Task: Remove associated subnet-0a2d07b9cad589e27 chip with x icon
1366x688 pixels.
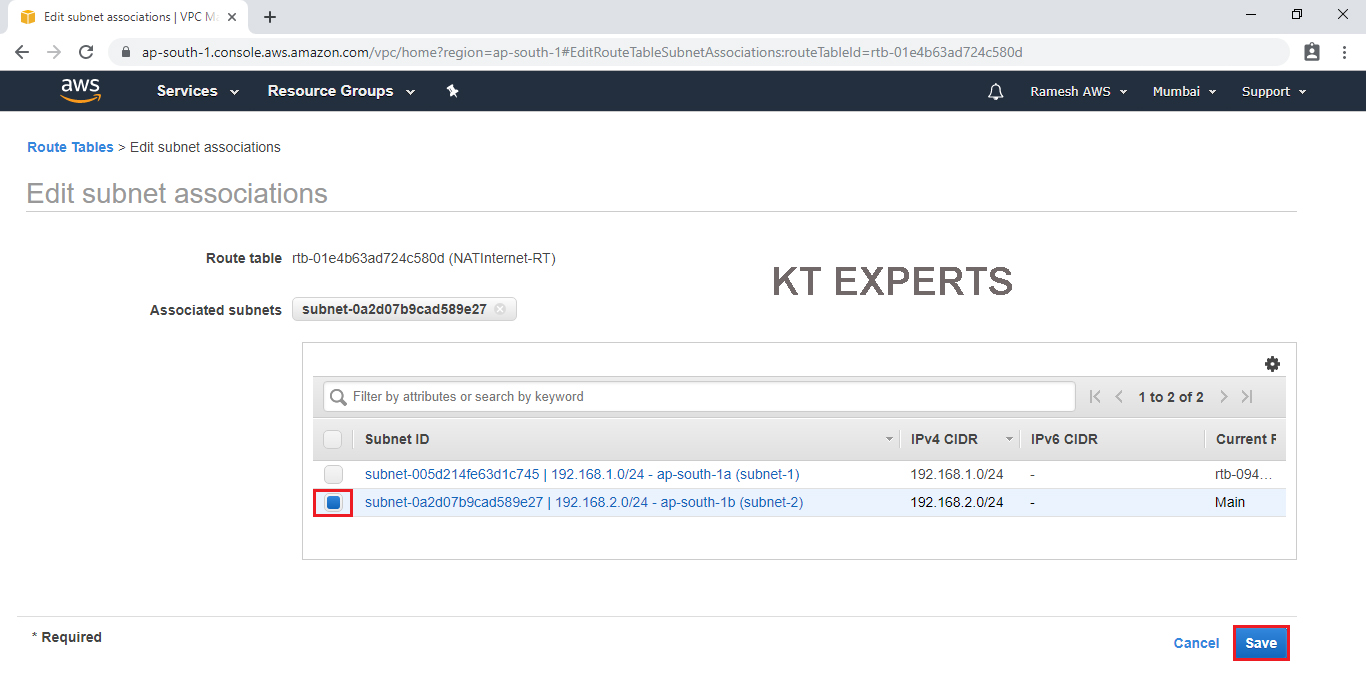Action: click(500, 309)
